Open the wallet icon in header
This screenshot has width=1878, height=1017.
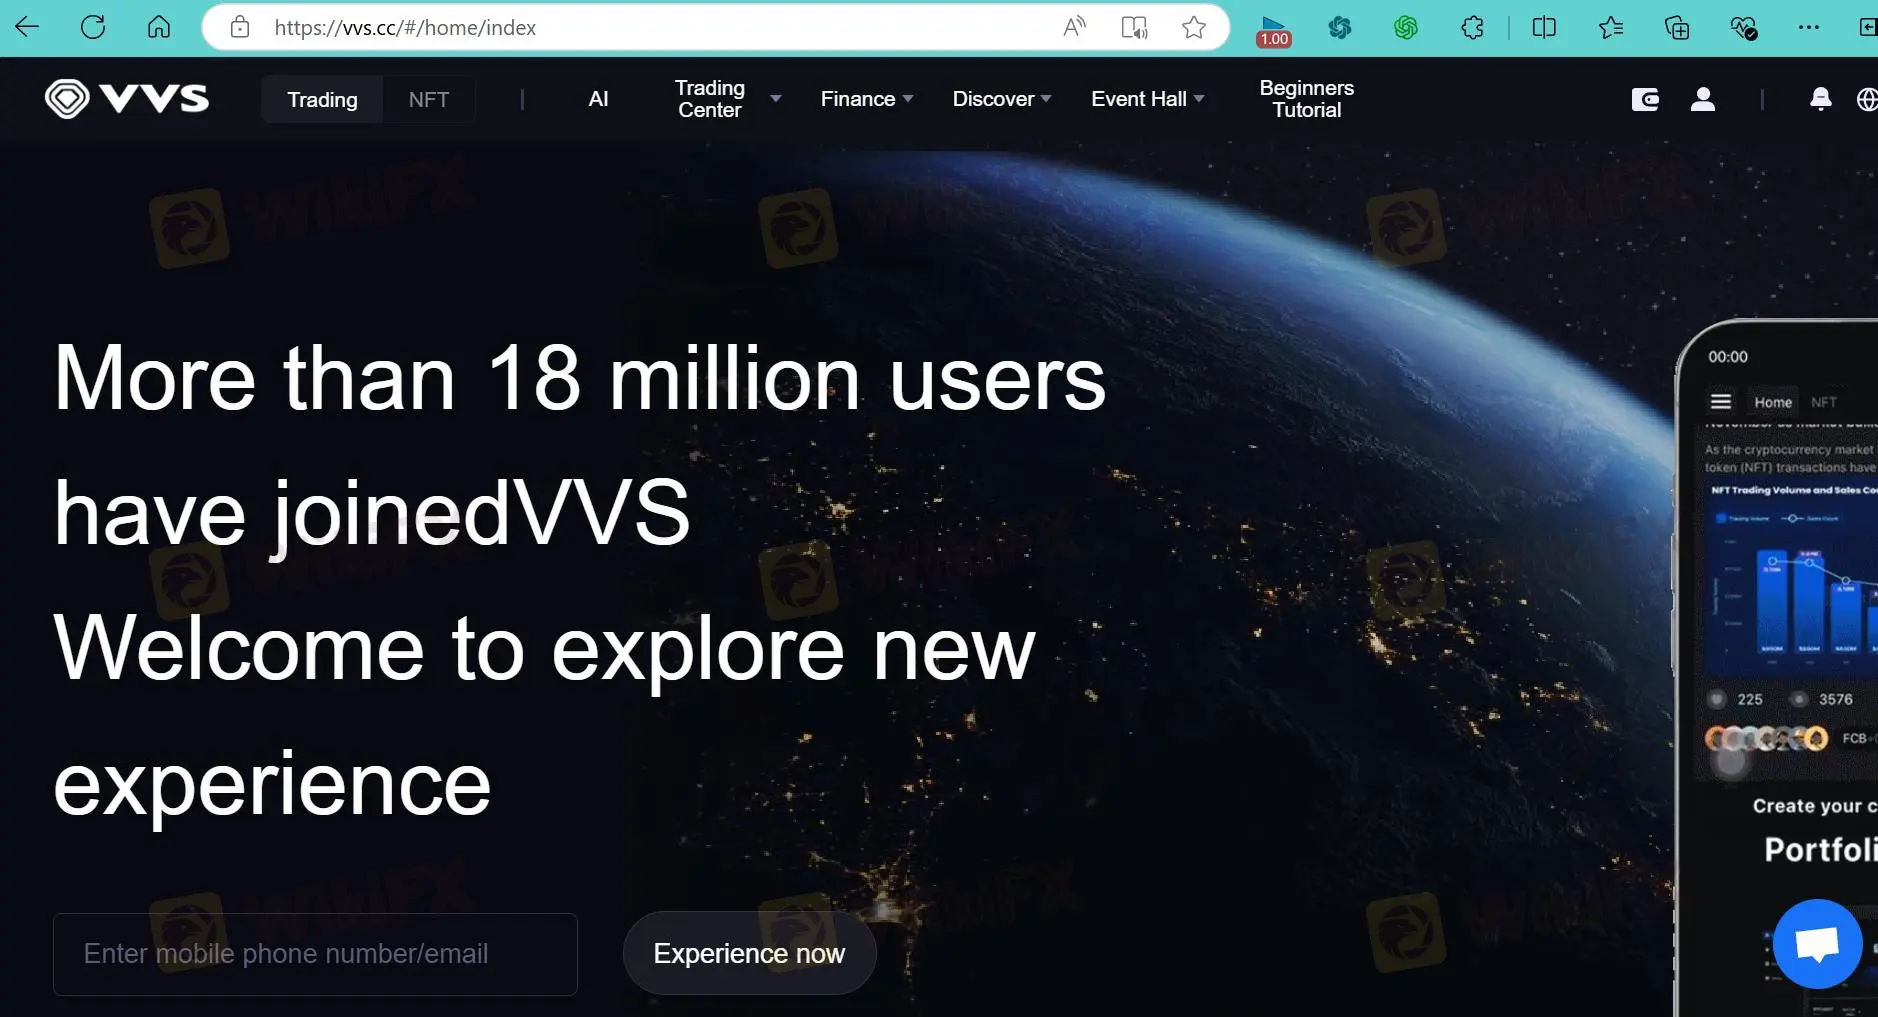1645,99
